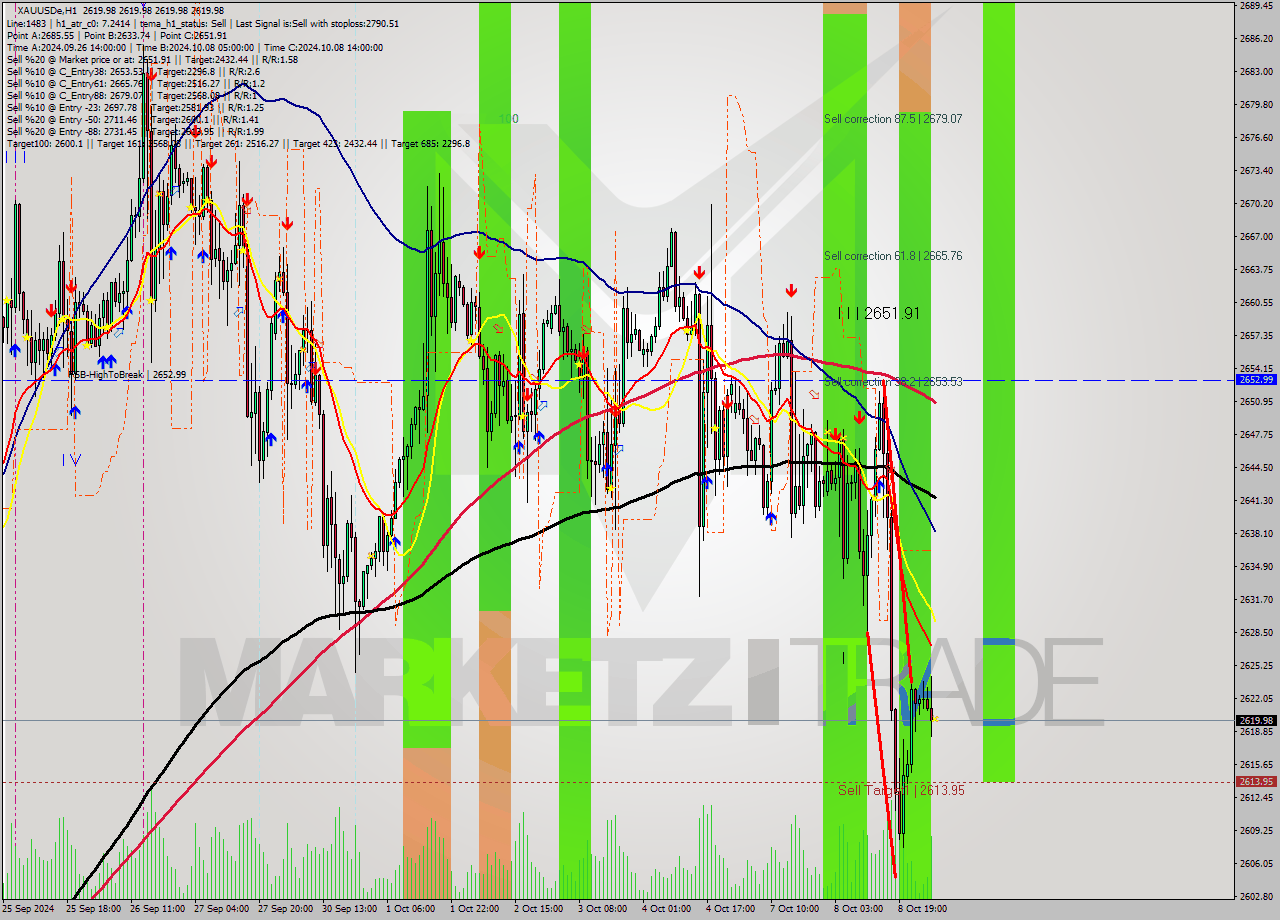Click 2689.45 on the price axis
This screenshot has width=1280, height=920.
(1256, 6)
